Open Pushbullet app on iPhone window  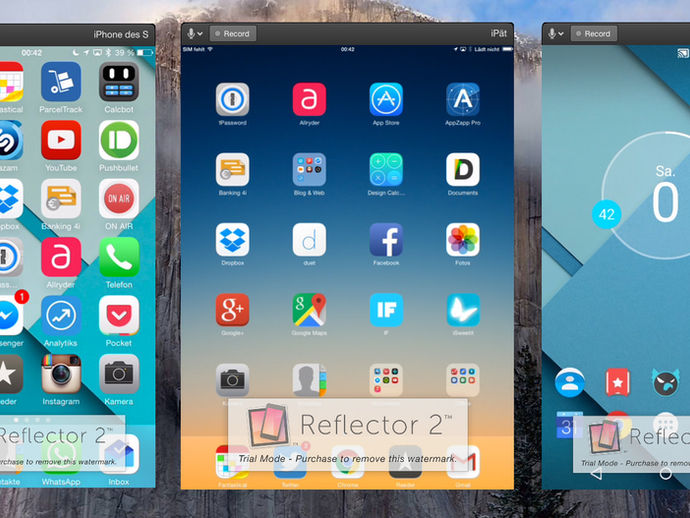coord(119,140)
